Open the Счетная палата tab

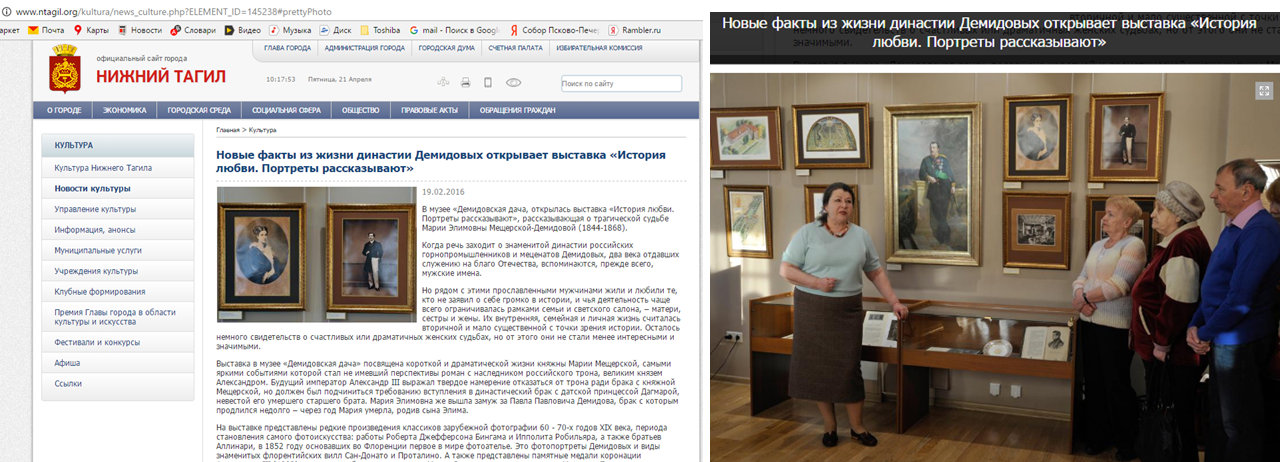[x=516, y=48]
